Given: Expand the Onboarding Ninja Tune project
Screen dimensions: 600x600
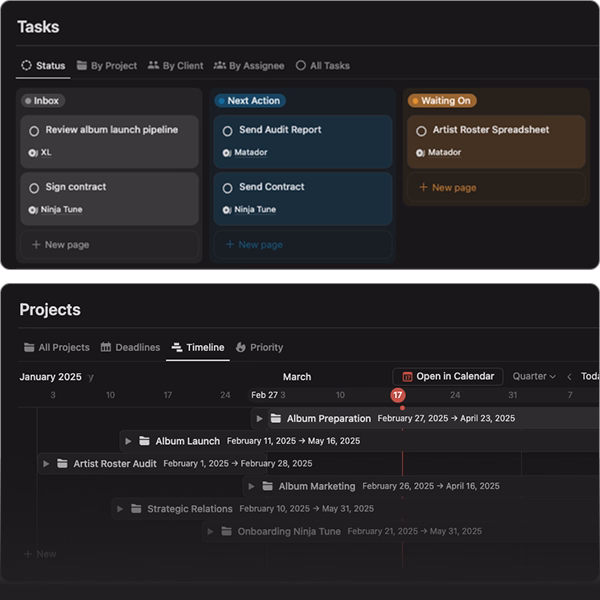Looking at the screenshot, I should point(210,532).
